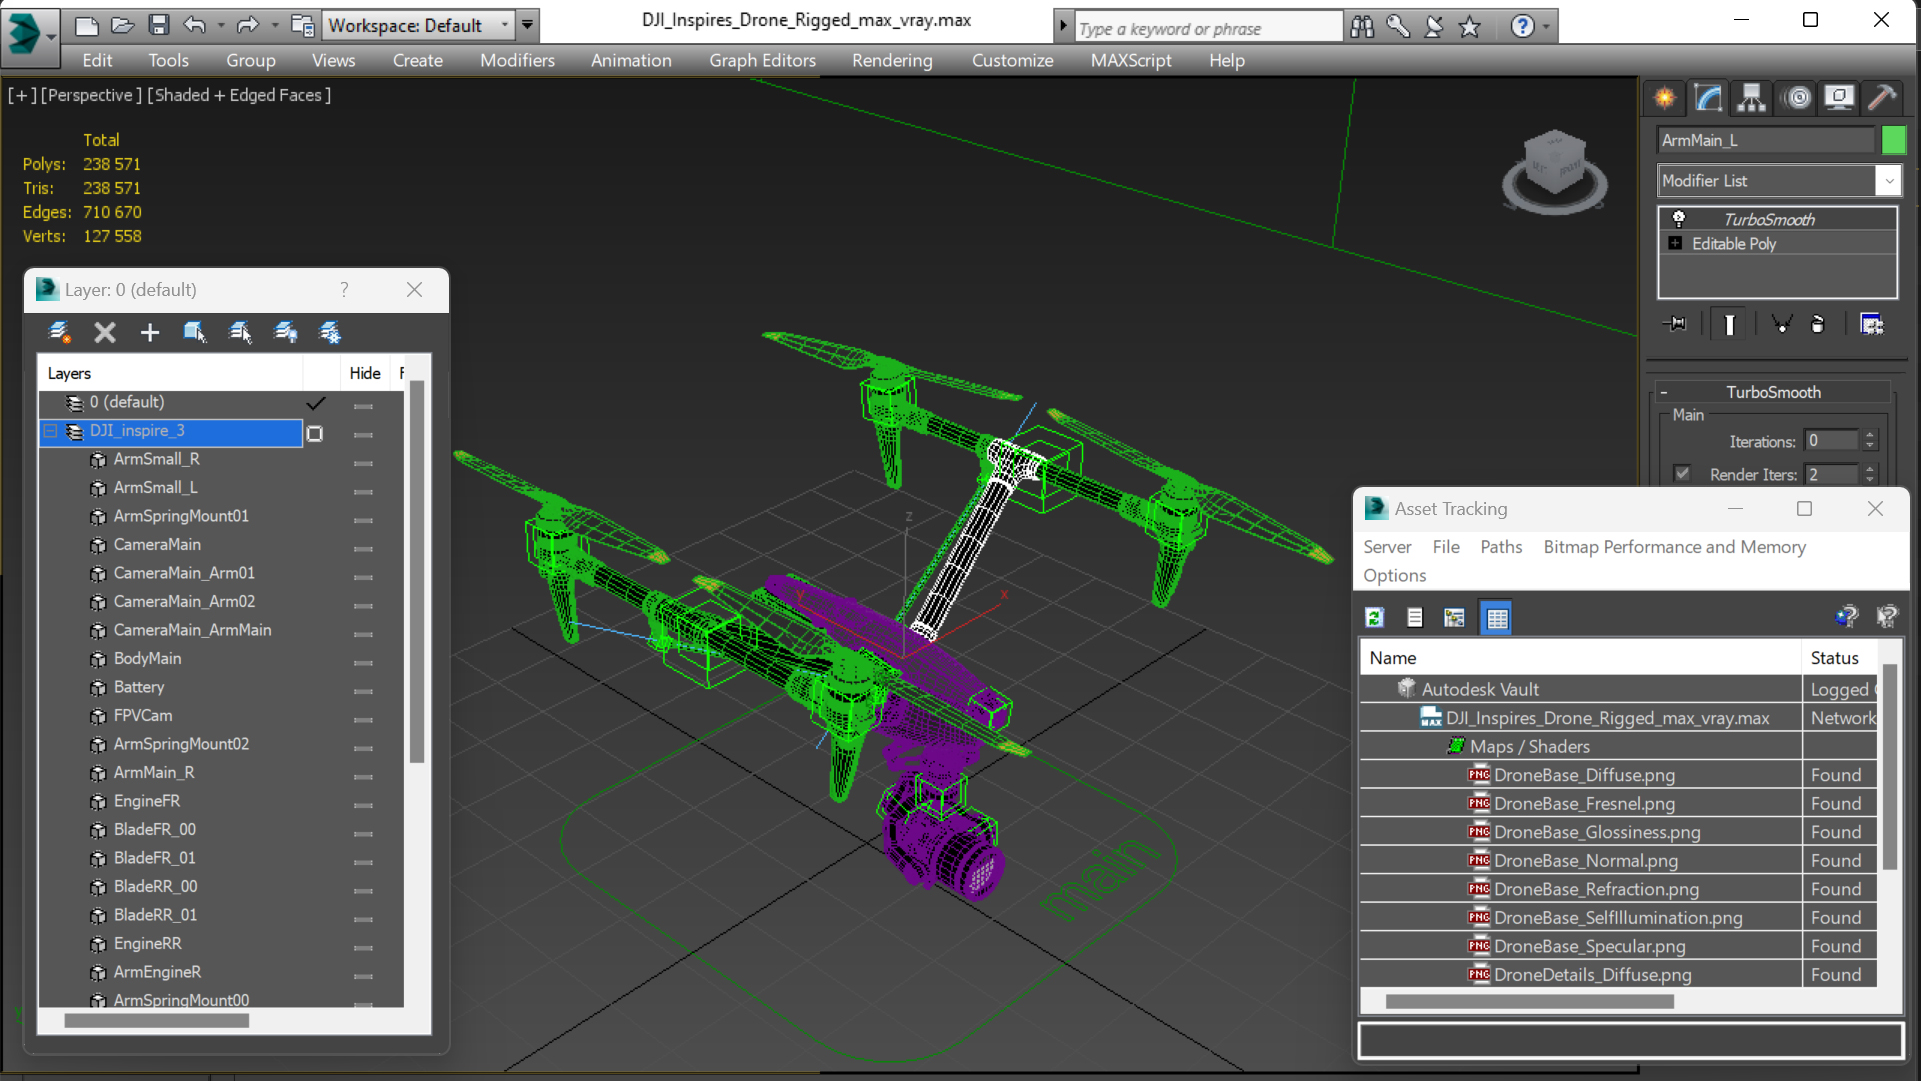Toggle the Render Iters checkbox
Viewport: 1921px width, 1081px height.
(1682, 474)
